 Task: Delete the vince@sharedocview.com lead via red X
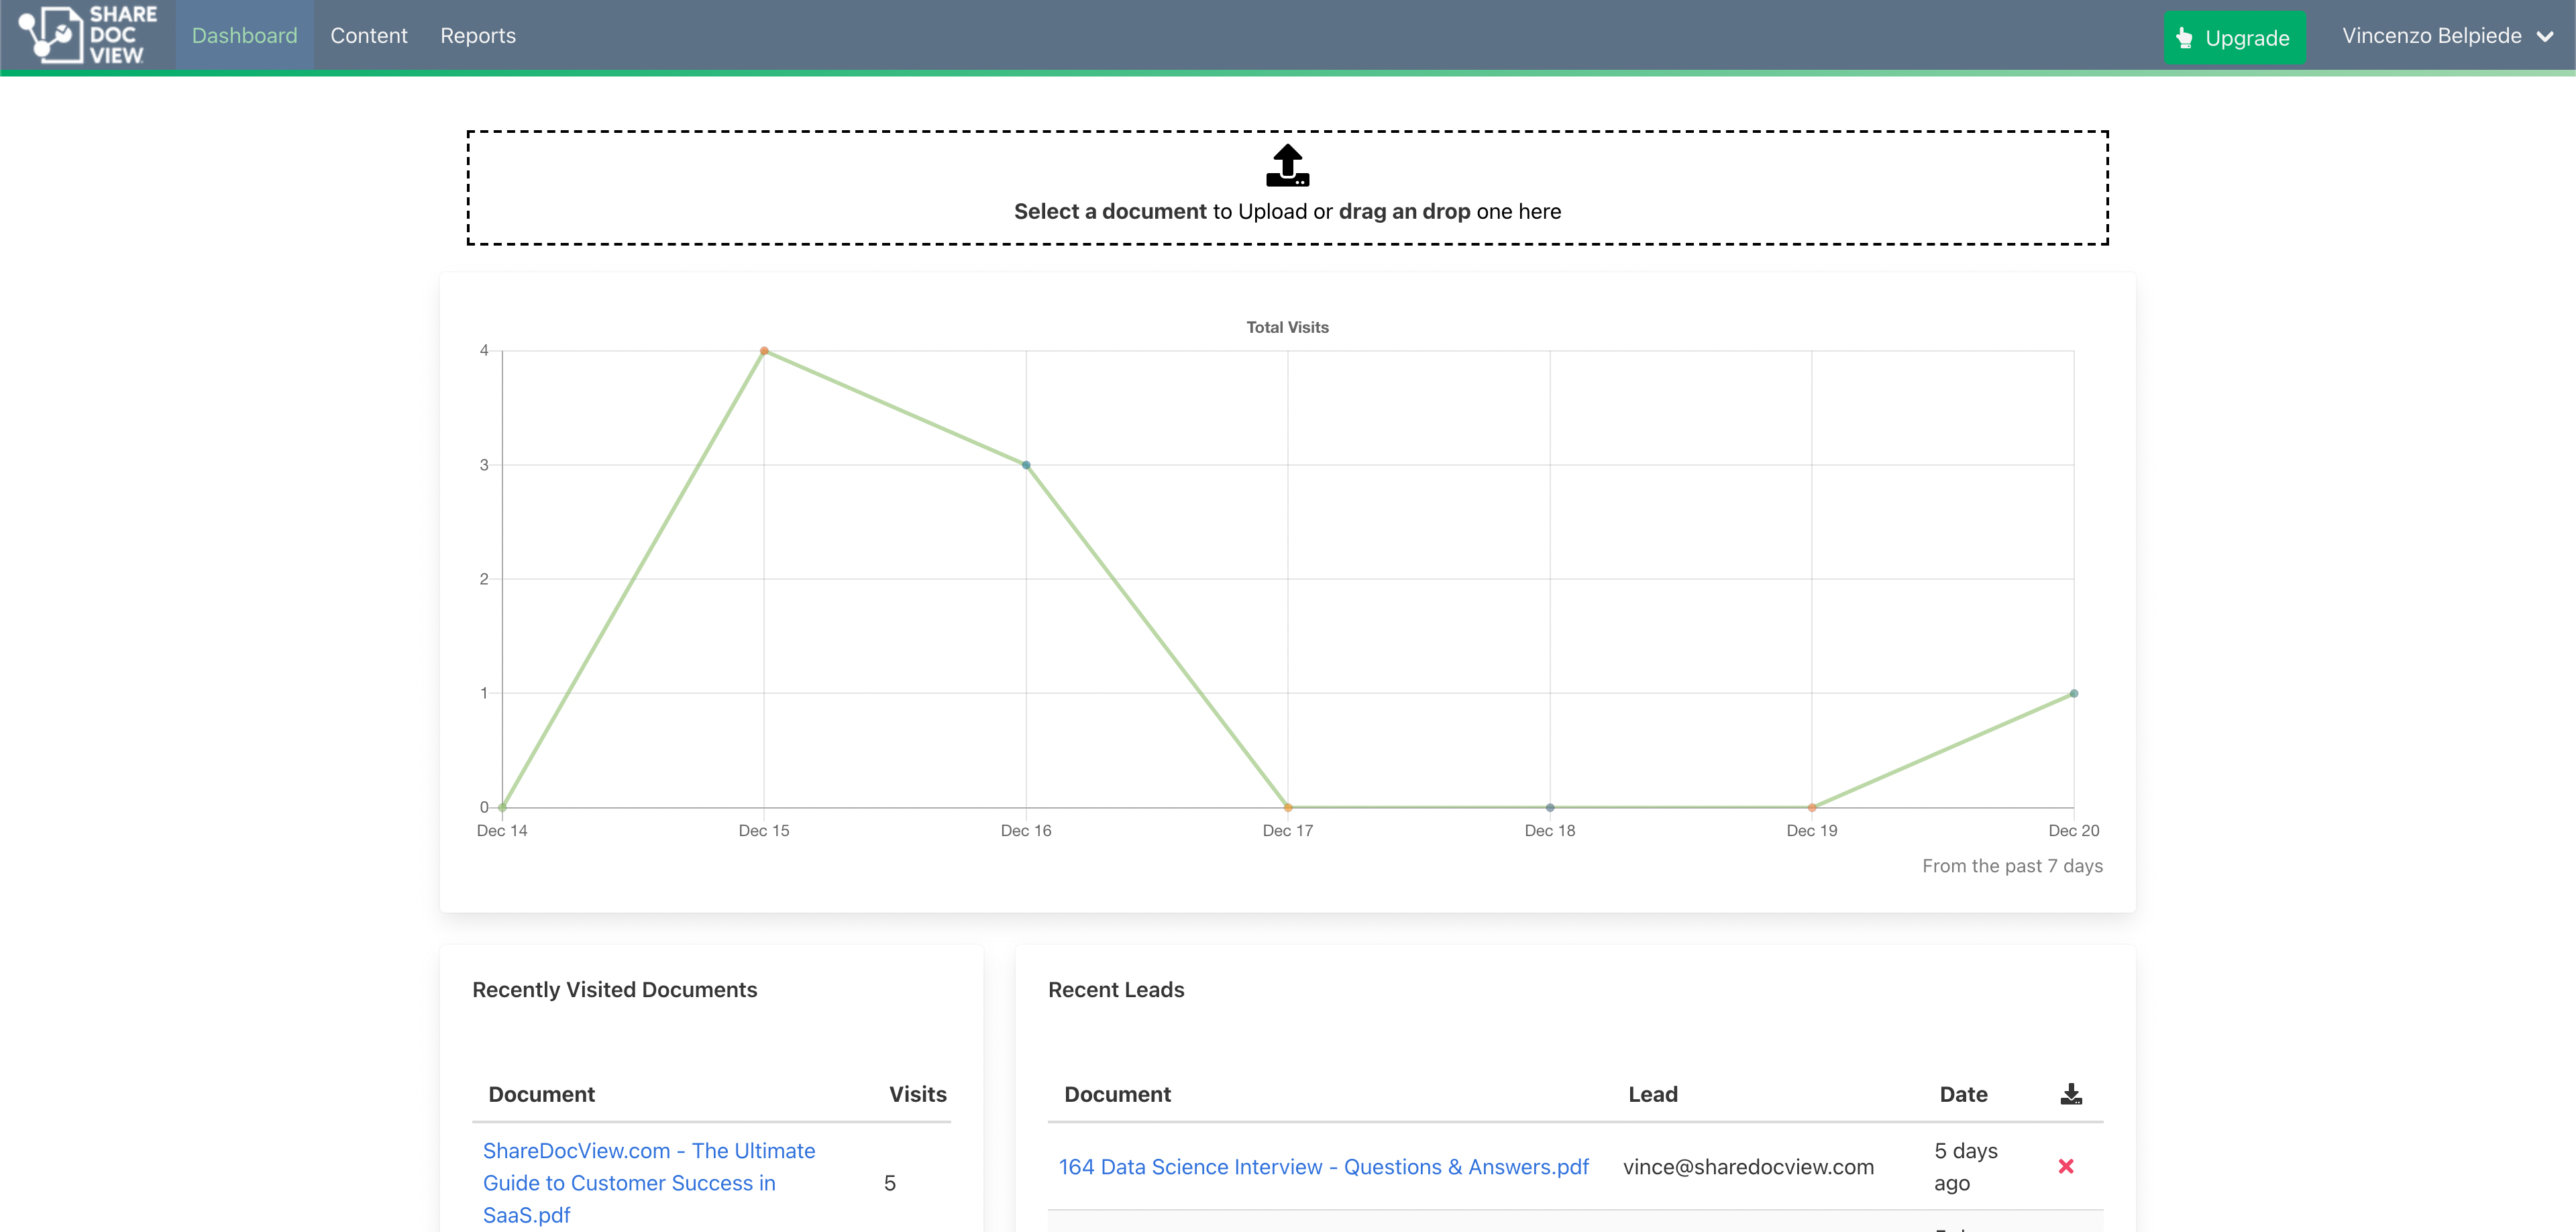coord(2067,1166)
